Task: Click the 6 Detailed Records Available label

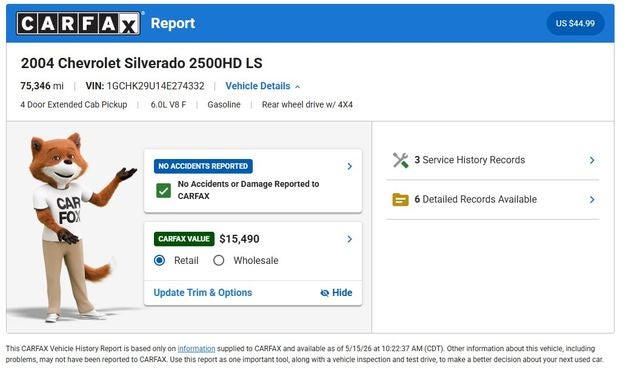Action: pos(476,200)
